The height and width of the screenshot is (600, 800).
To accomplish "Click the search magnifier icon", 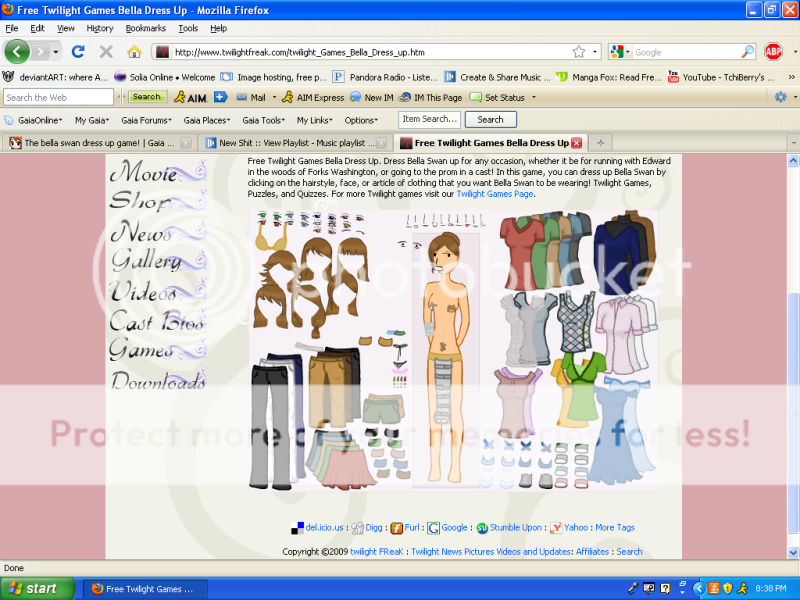I will (x=747, y=52).
